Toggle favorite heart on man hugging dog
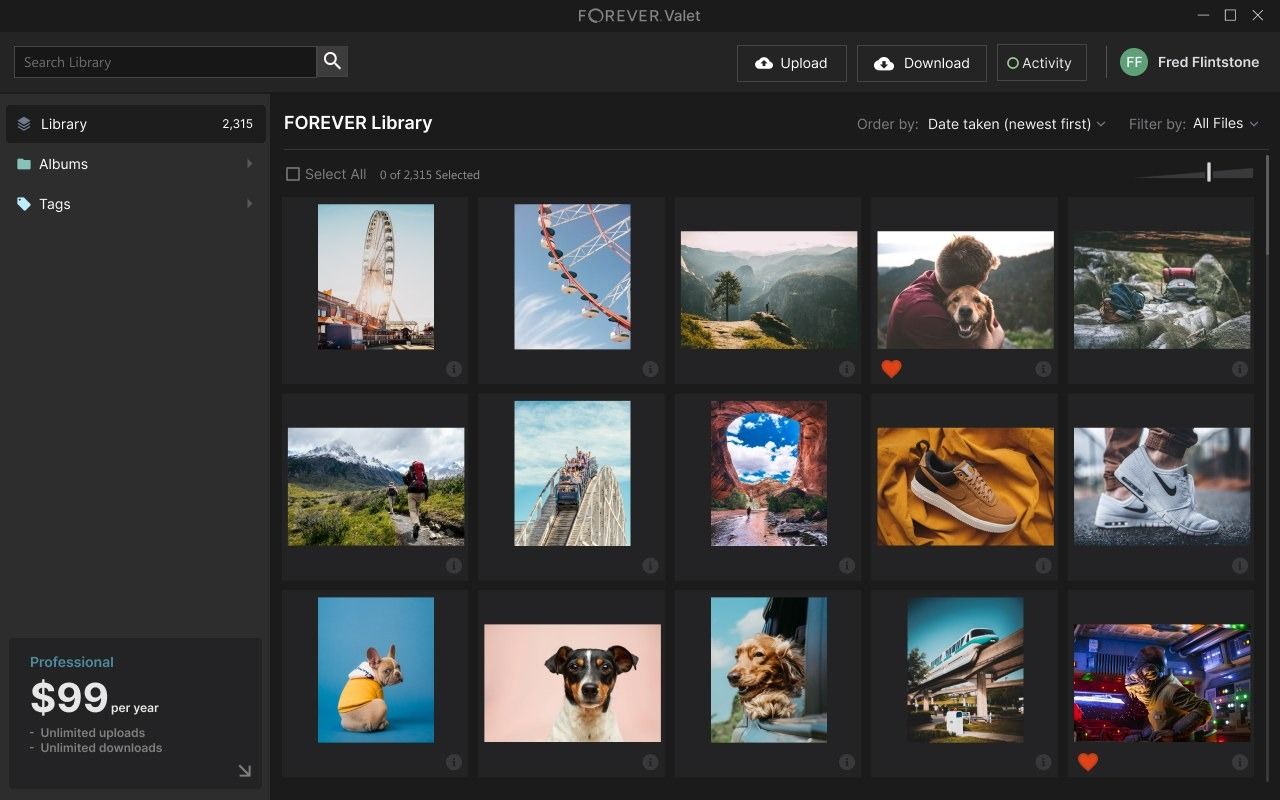This screenshot has width=1280, height=800. click(892, 369)
